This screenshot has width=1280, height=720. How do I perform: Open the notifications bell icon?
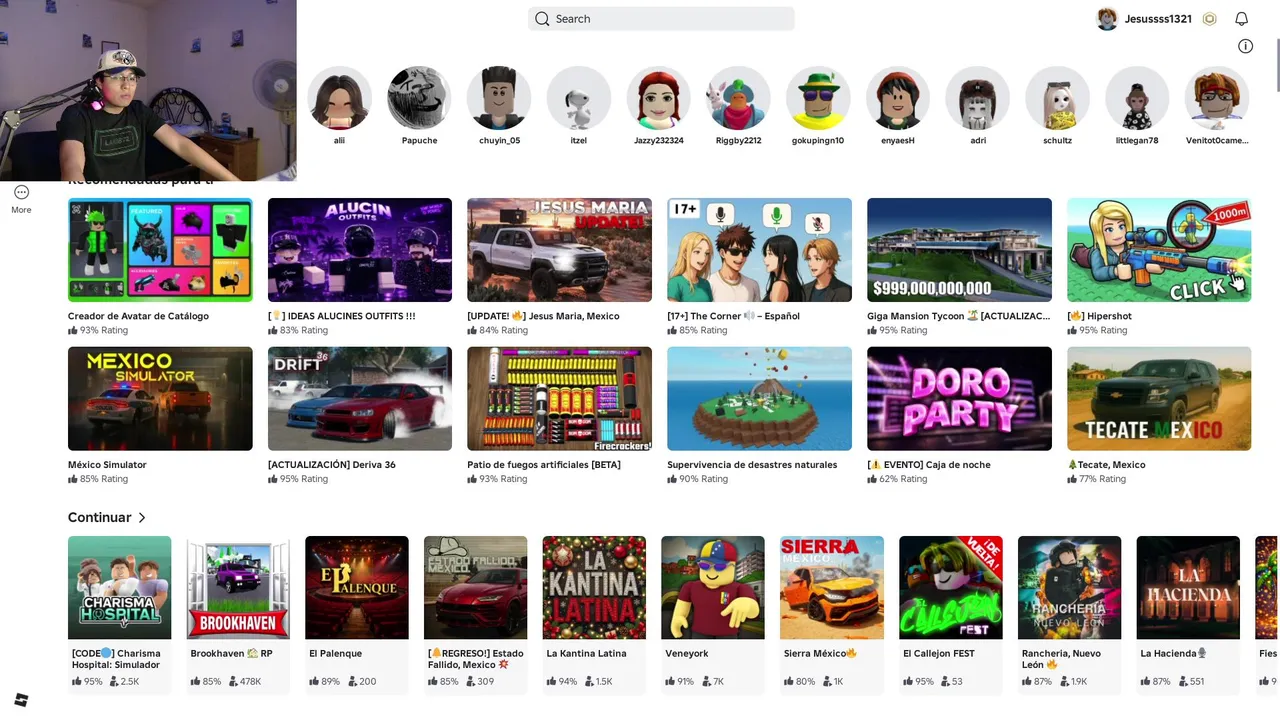pos(1241,19)
